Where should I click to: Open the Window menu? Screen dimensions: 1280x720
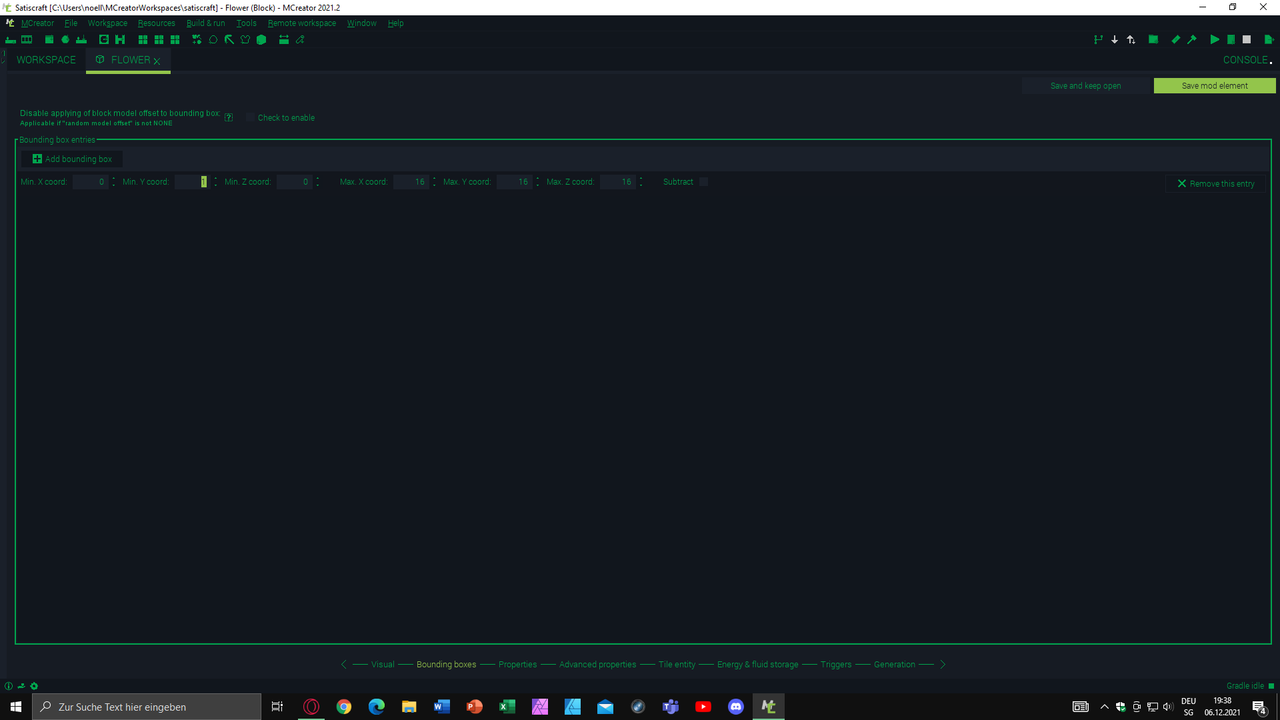[x=362, y=23]
